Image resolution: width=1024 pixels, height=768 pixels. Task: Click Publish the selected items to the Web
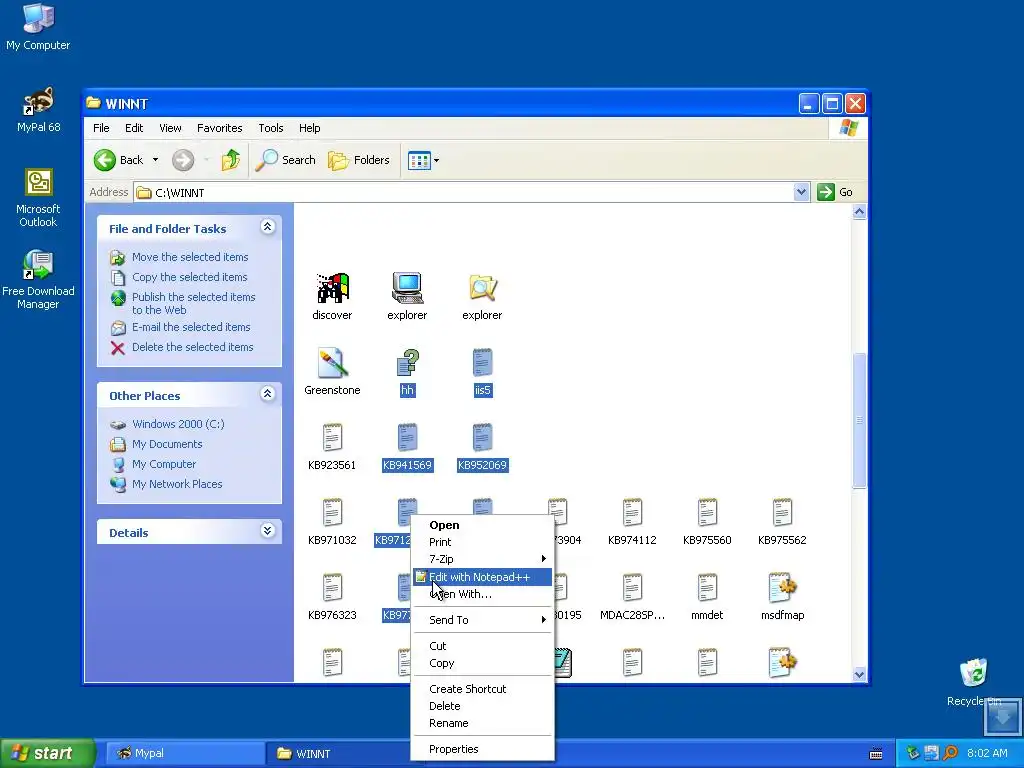click(193, 303)
